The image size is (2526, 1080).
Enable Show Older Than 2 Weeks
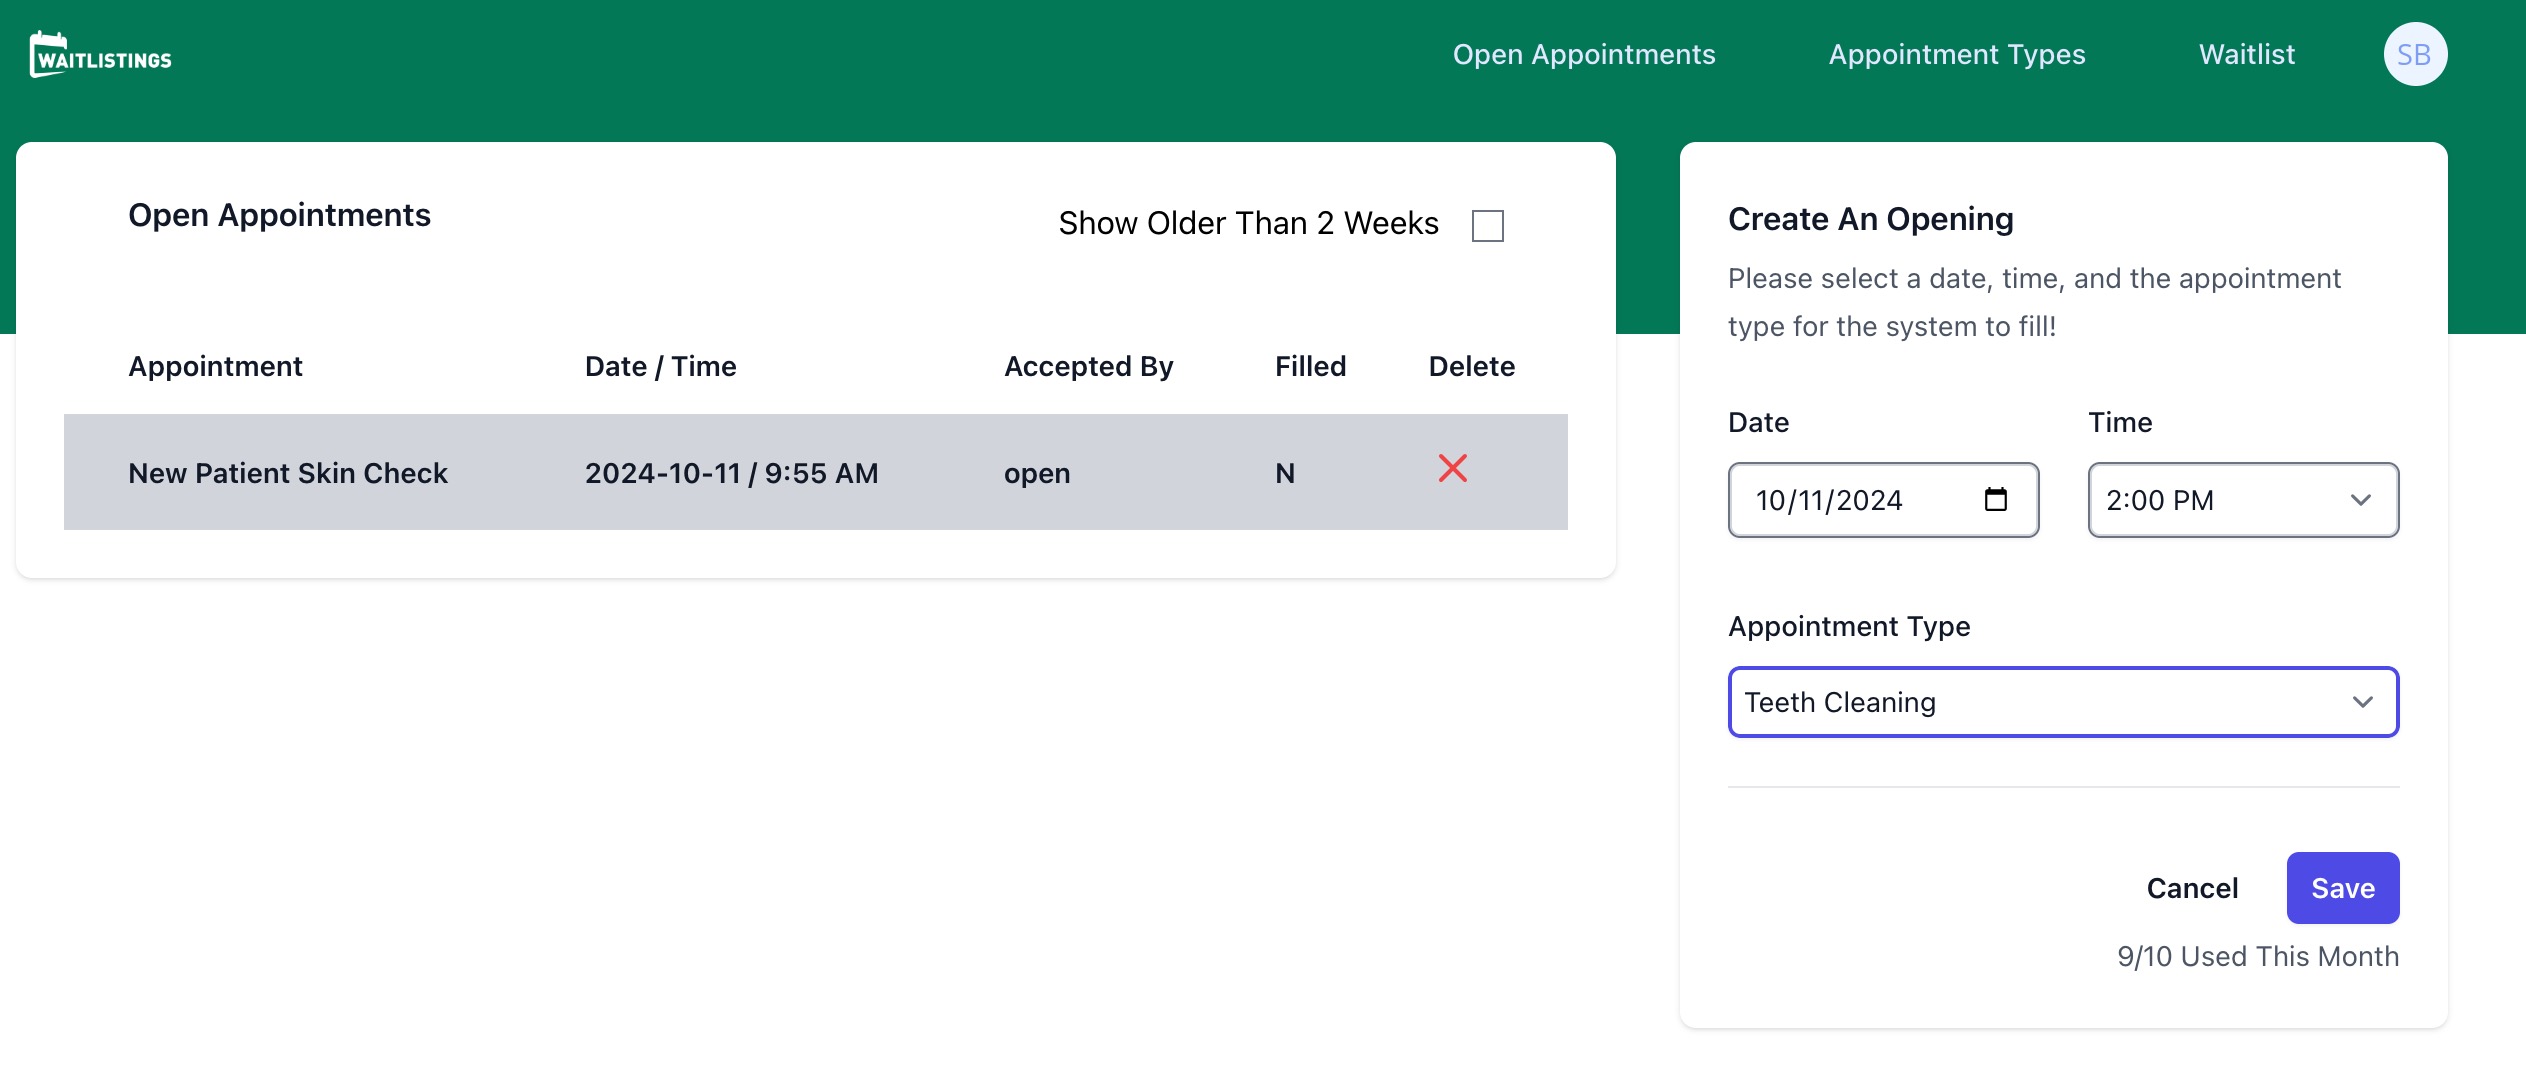point(1487,226)
